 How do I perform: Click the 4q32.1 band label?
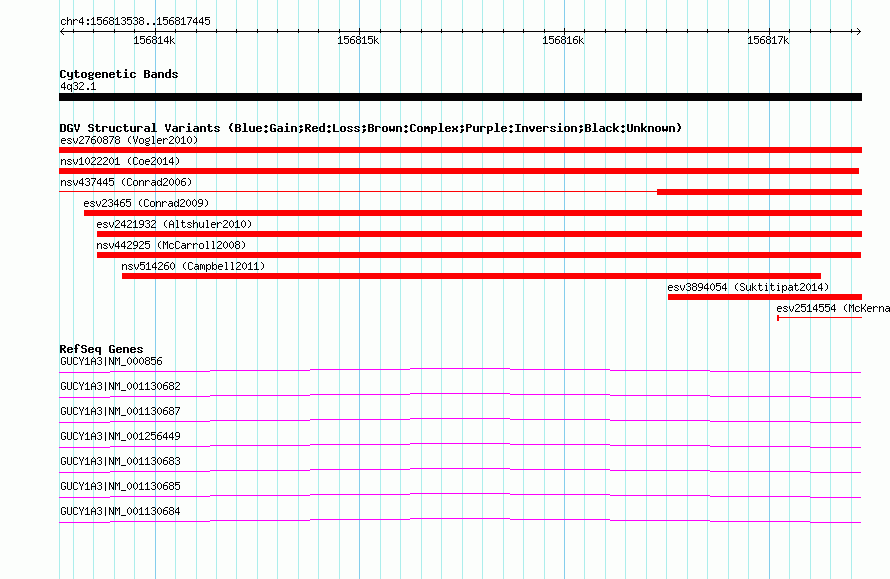(x=78, y=86)
